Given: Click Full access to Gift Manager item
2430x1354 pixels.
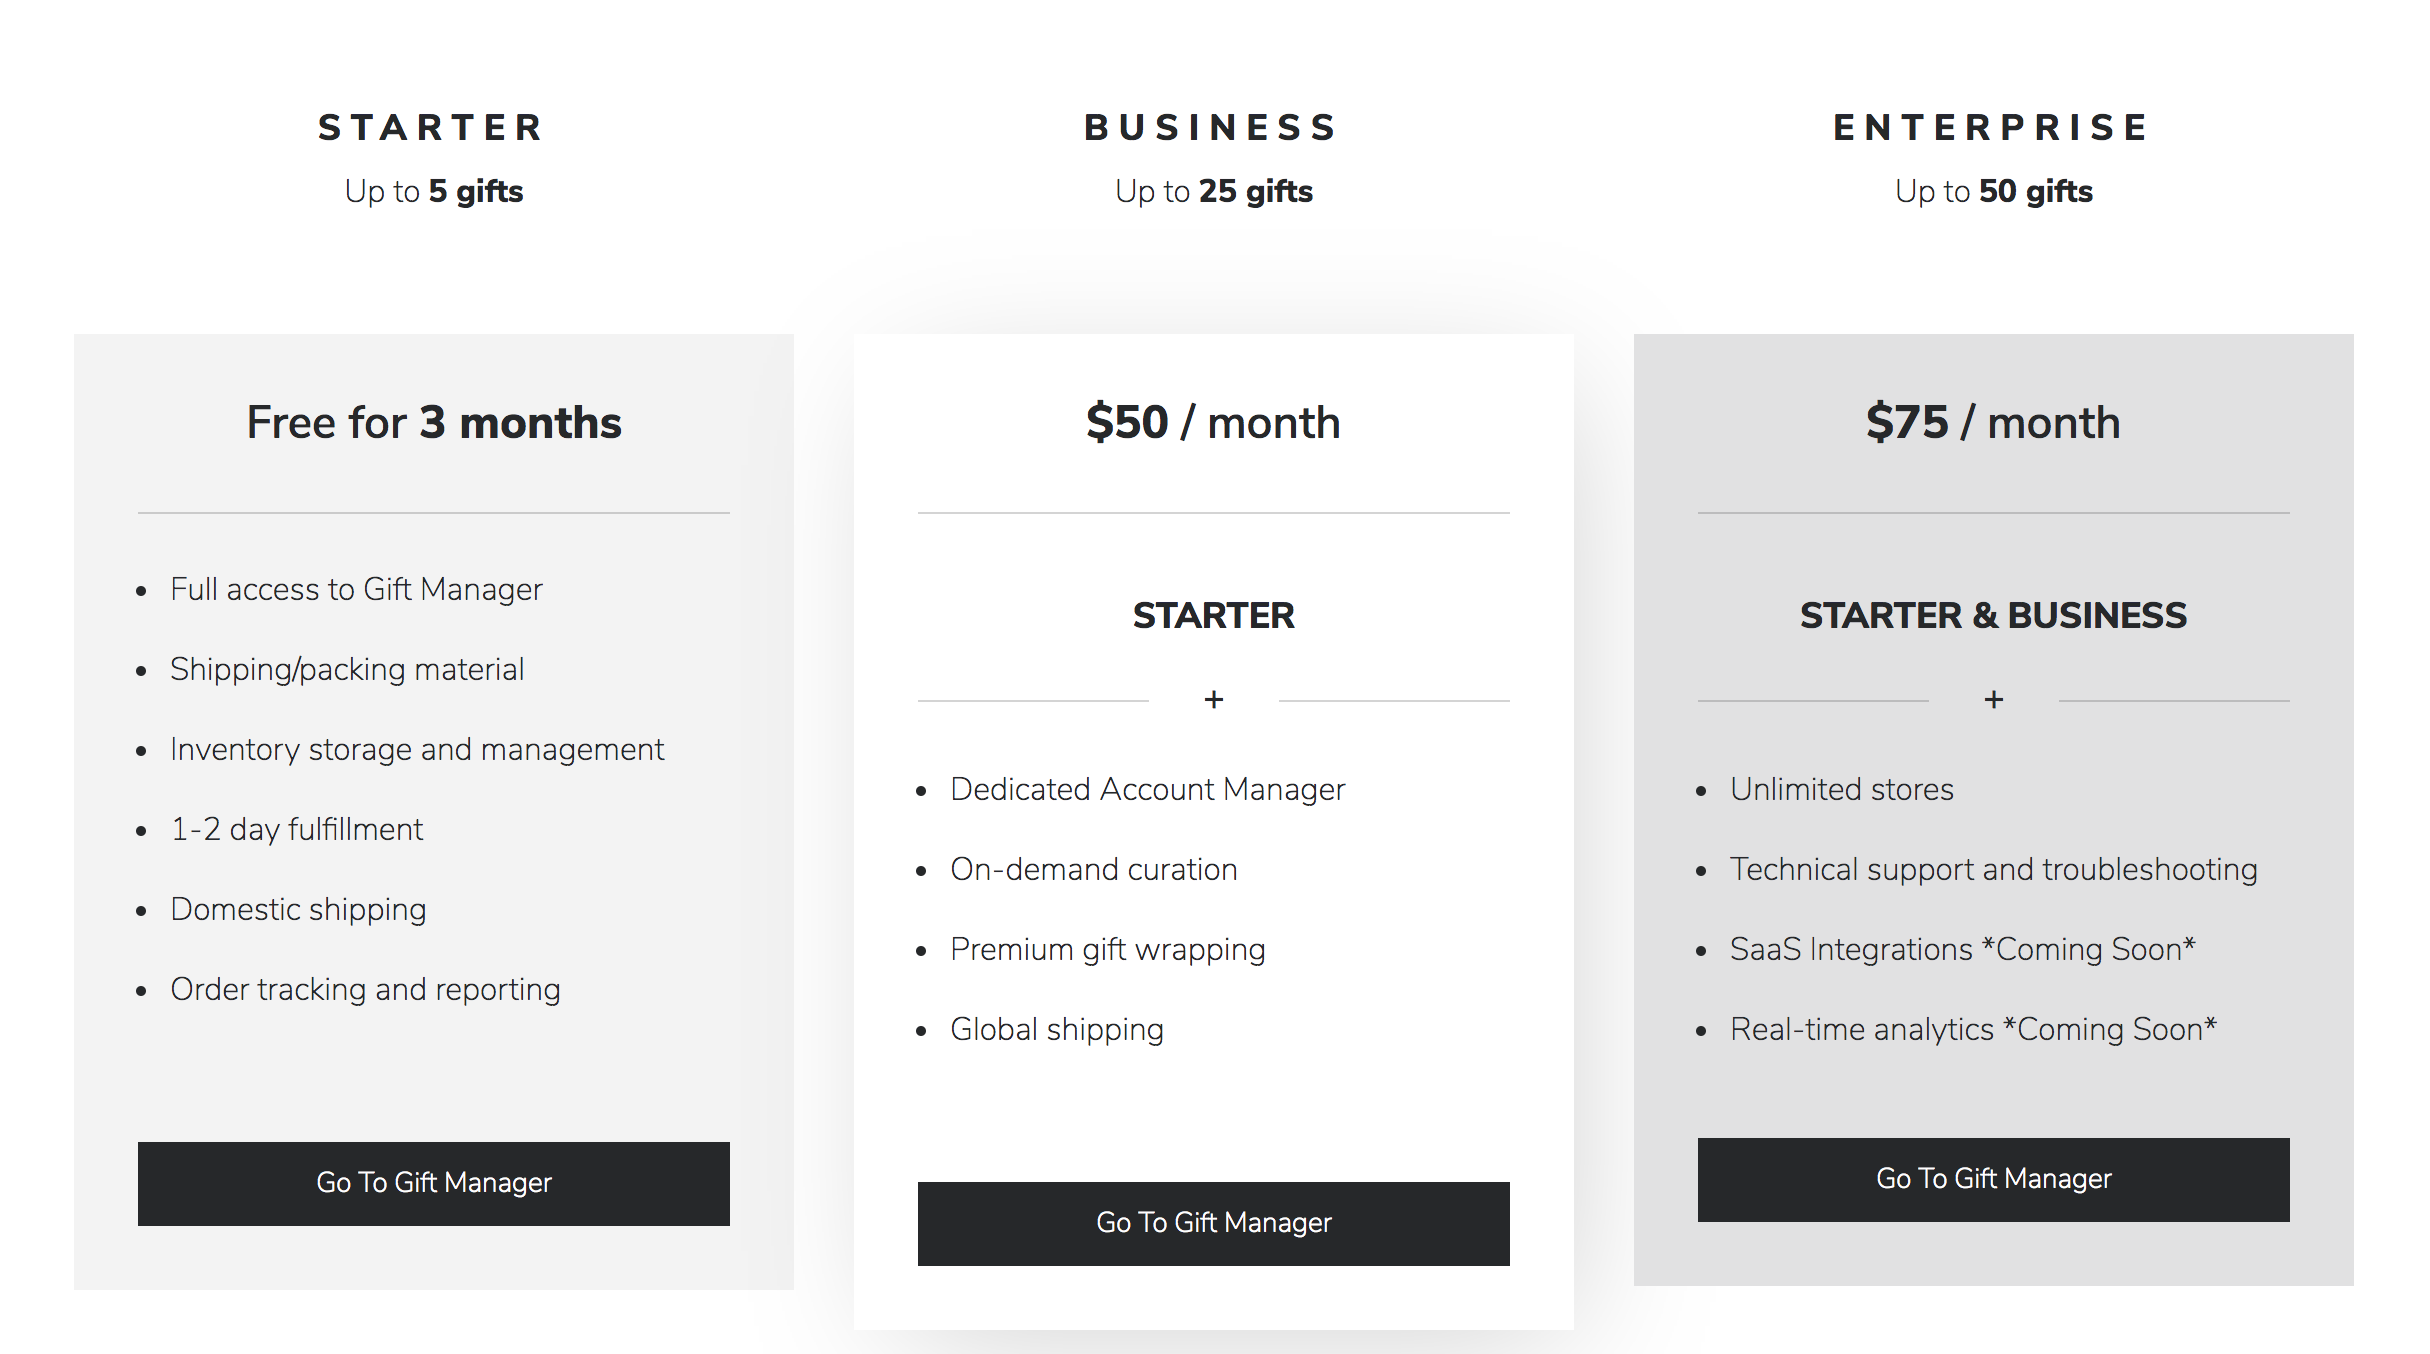Looking at the screenshot, I should (356, 590).
